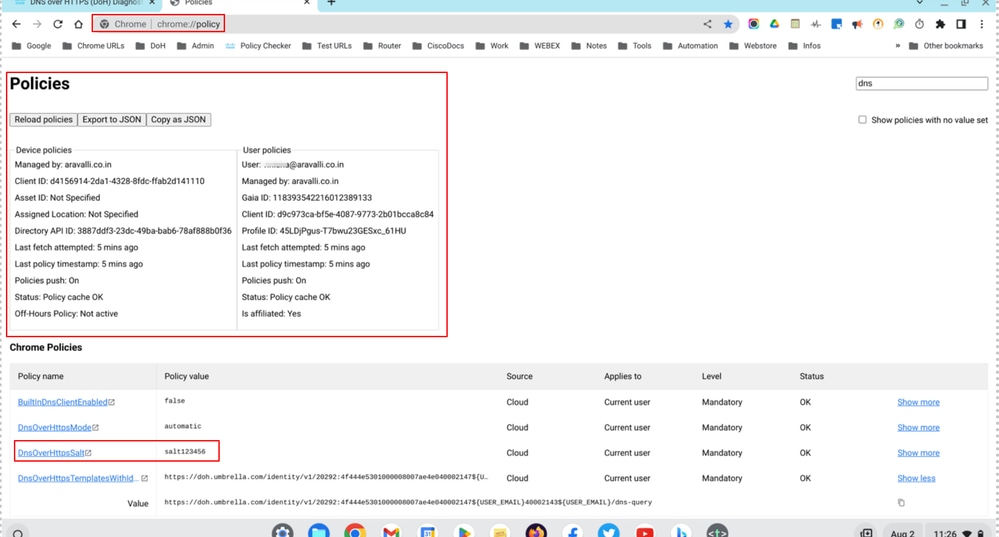This screenshot has height=537, width=999.
Task: Open the DnsOverHttpsSalt policy link
Action: 51,453
